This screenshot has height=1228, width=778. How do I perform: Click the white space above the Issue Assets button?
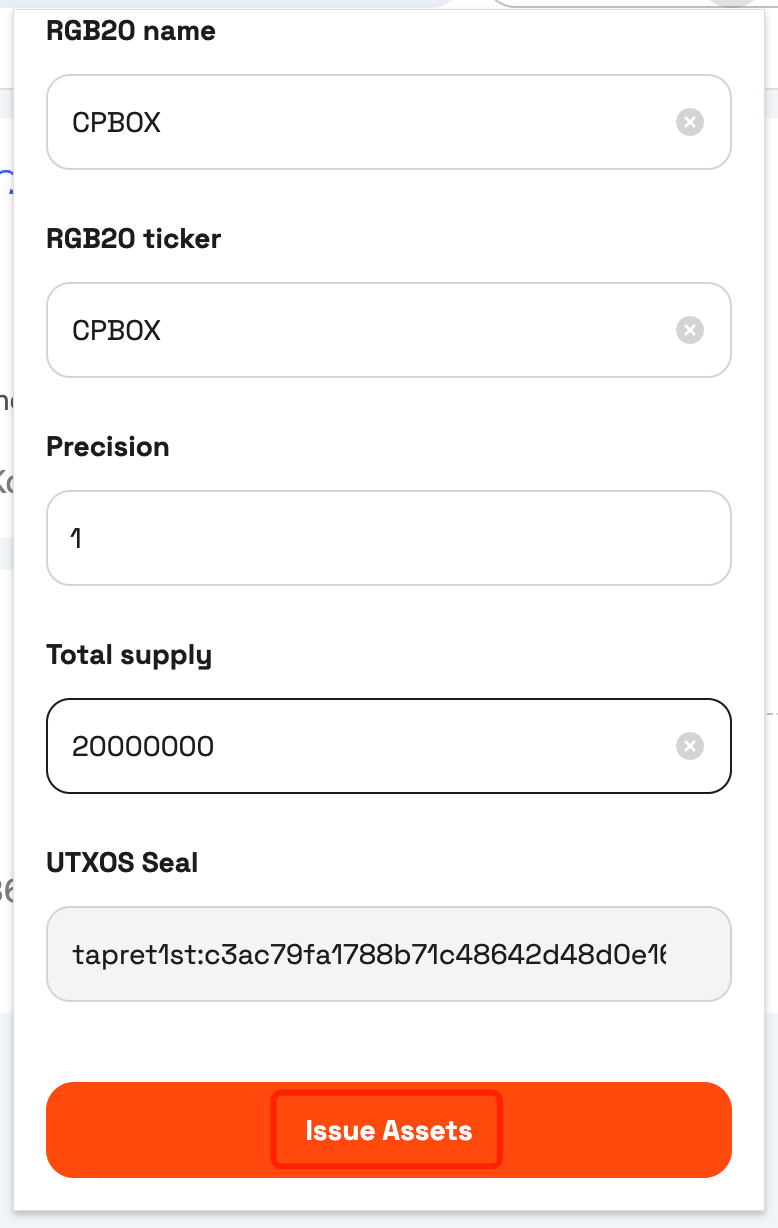[389, 1041]
